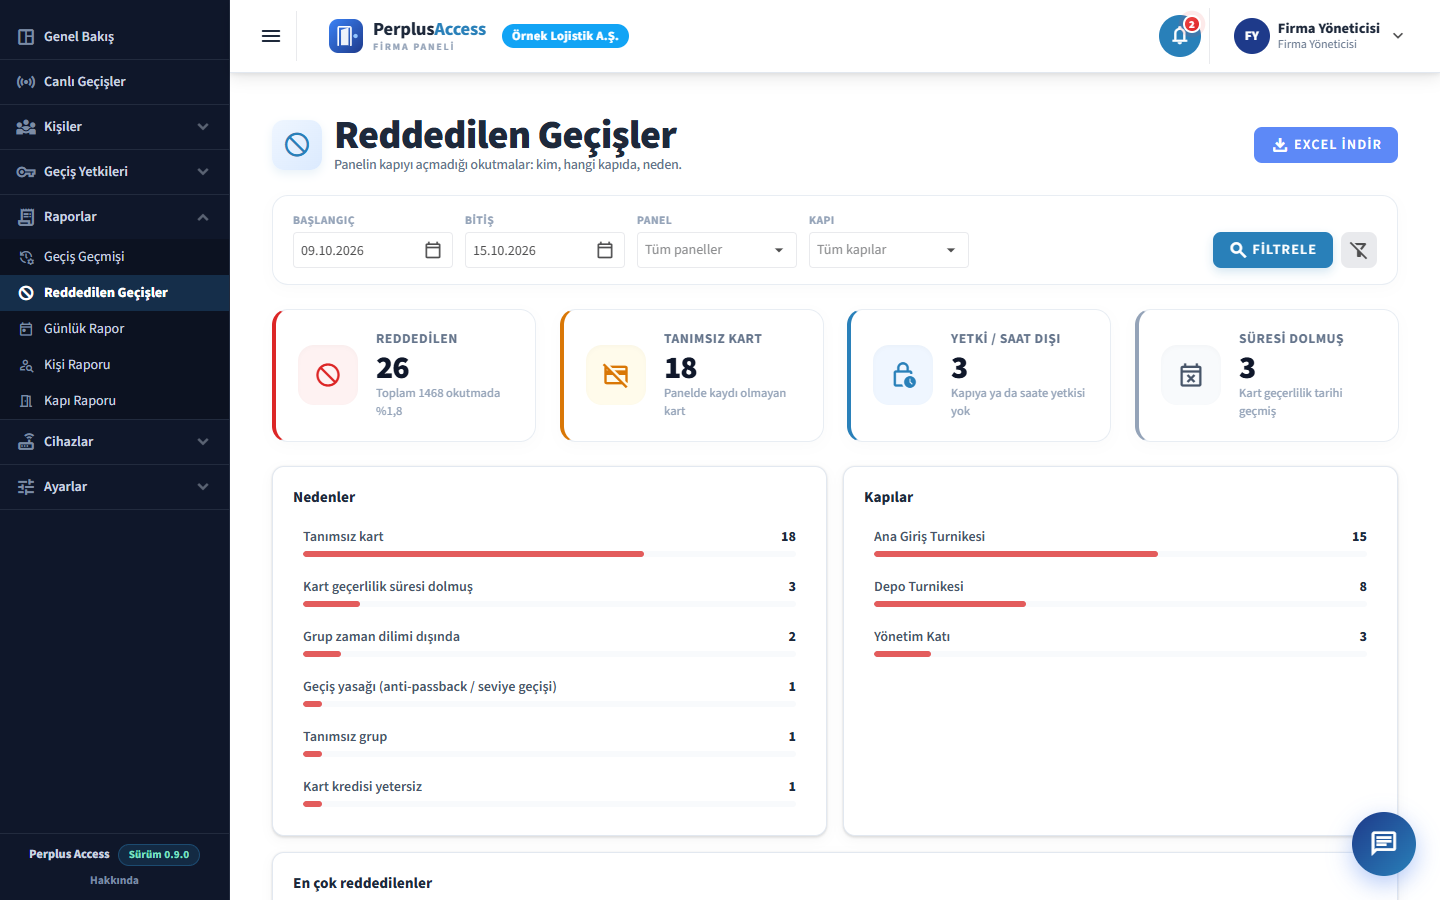Image resolution: width=1440 pixels, height=900 pixels.
Task: Open the chat support bubble
Action: click(x=1384, y=844)
